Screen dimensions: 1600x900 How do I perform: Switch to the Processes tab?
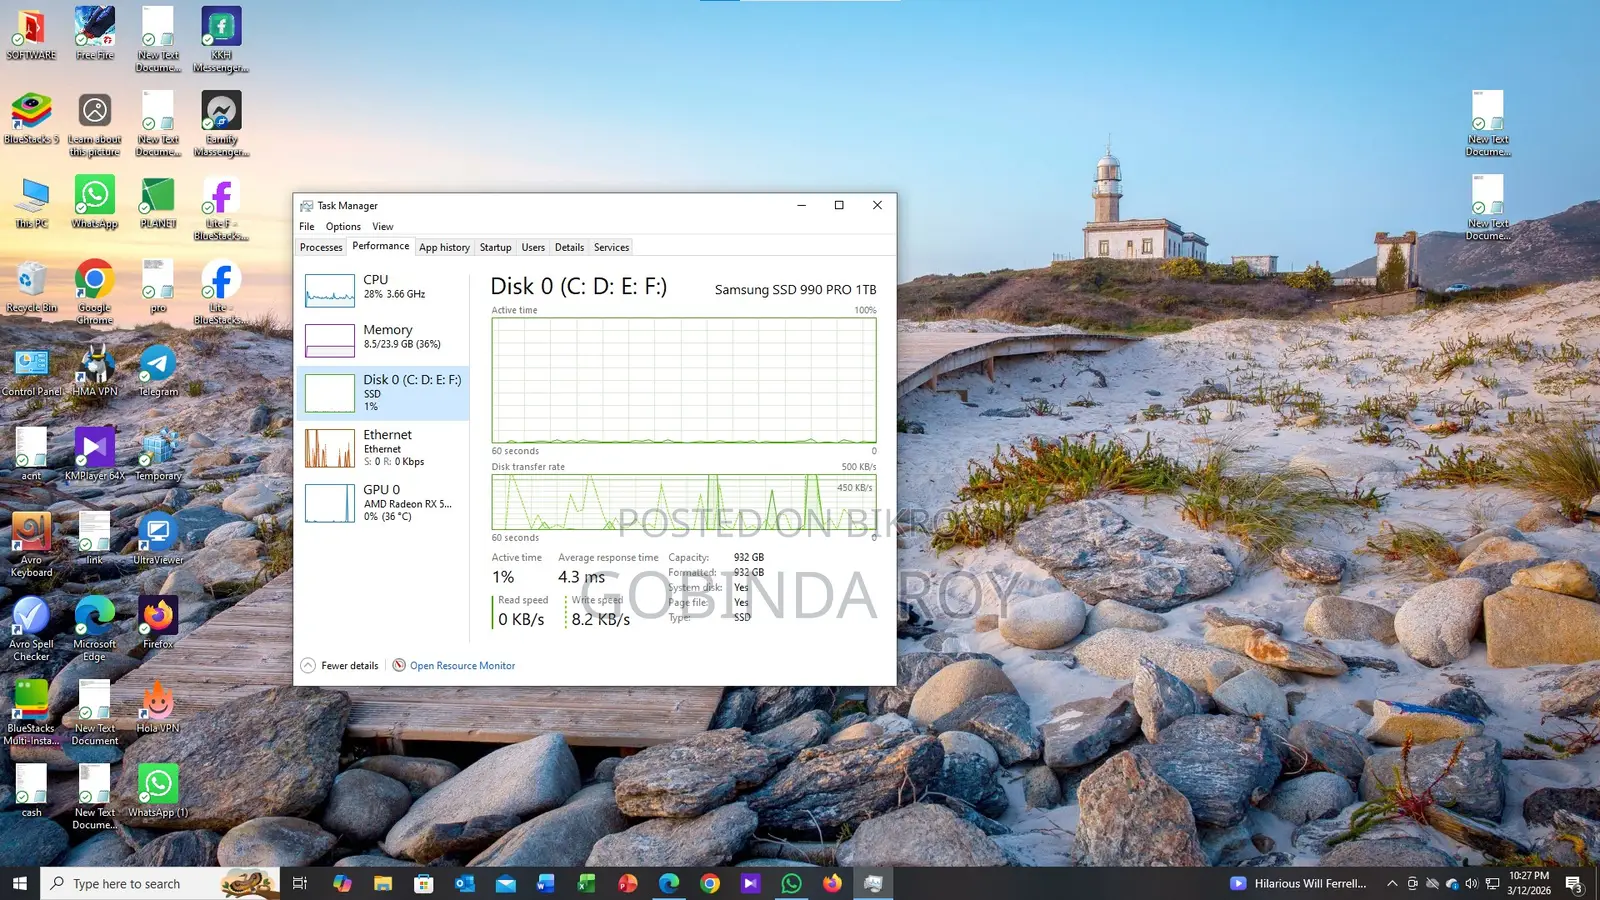click(x=321, y=247)
